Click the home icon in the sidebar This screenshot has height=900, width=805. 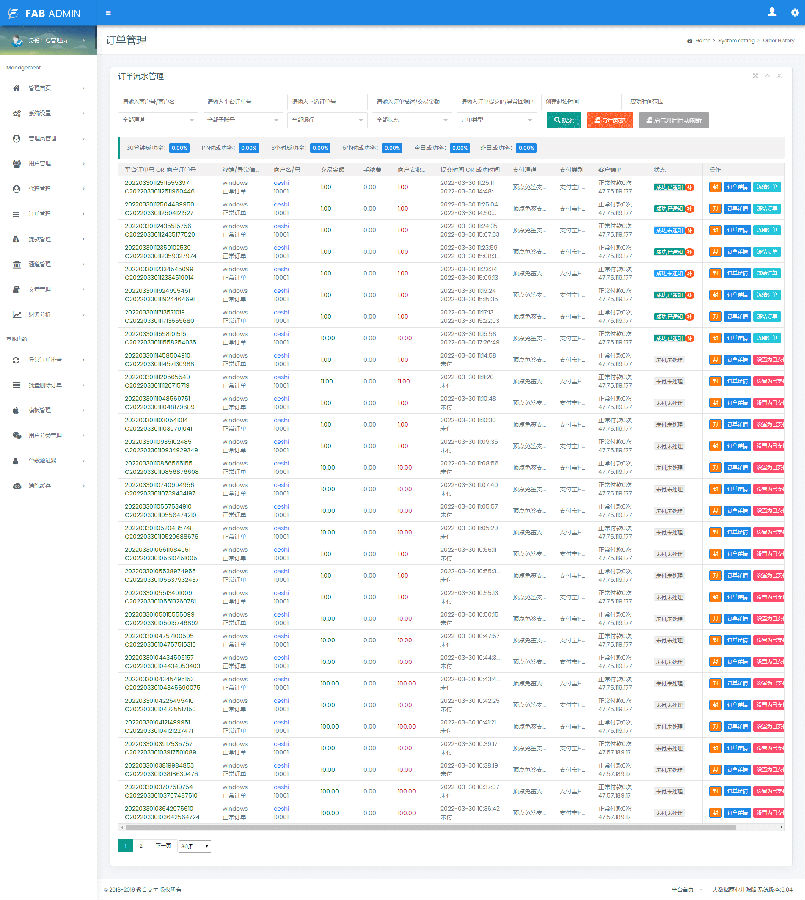[16, 88]
